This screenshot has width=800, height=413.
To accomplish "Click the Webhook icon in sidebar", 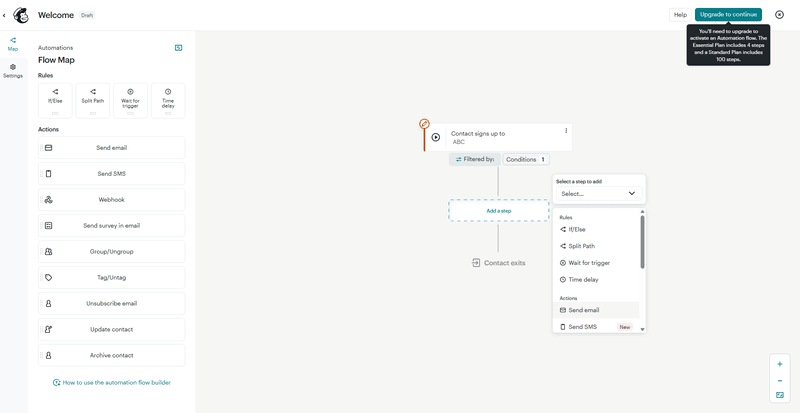I will (x=48, y=200).
